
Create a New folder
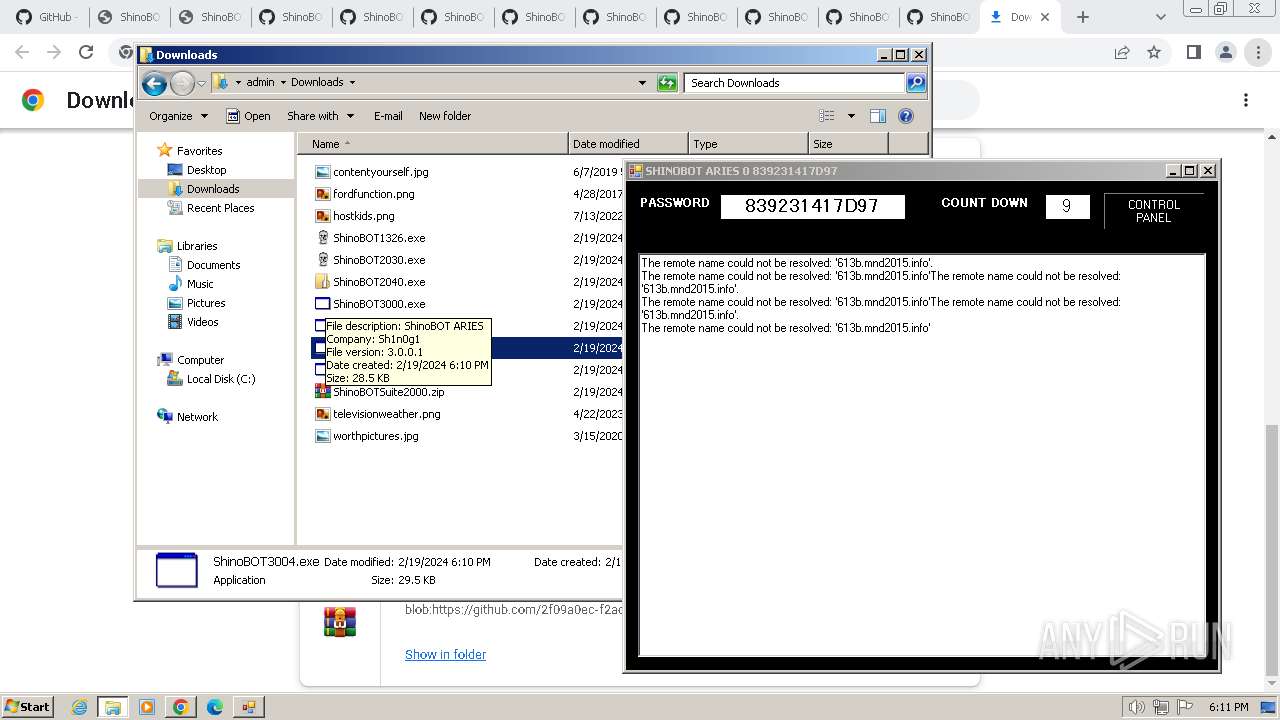pos(445,116)
